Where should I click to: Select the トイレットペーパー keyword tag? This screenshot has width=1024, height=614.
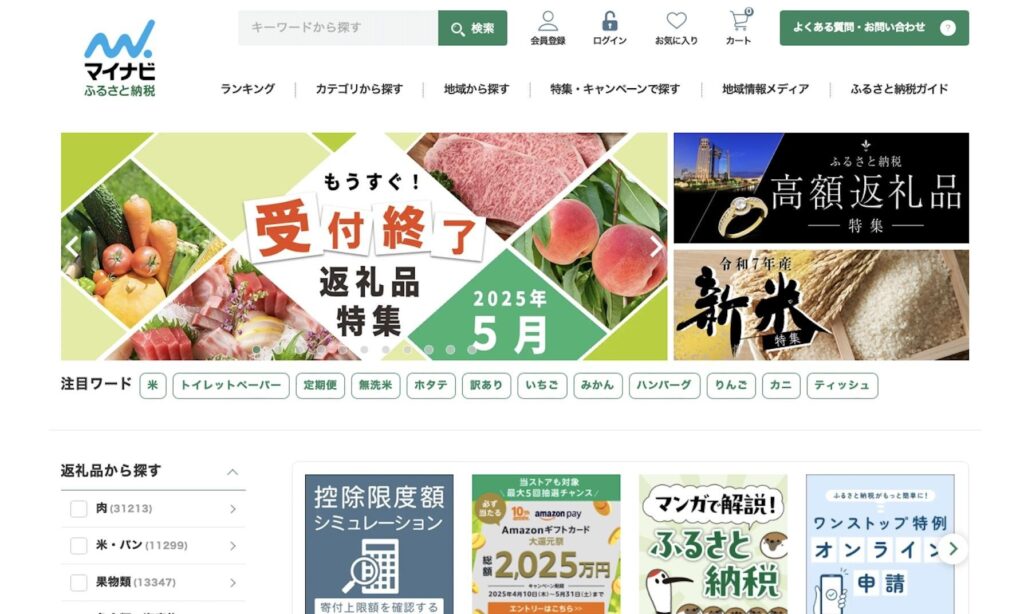231,385
